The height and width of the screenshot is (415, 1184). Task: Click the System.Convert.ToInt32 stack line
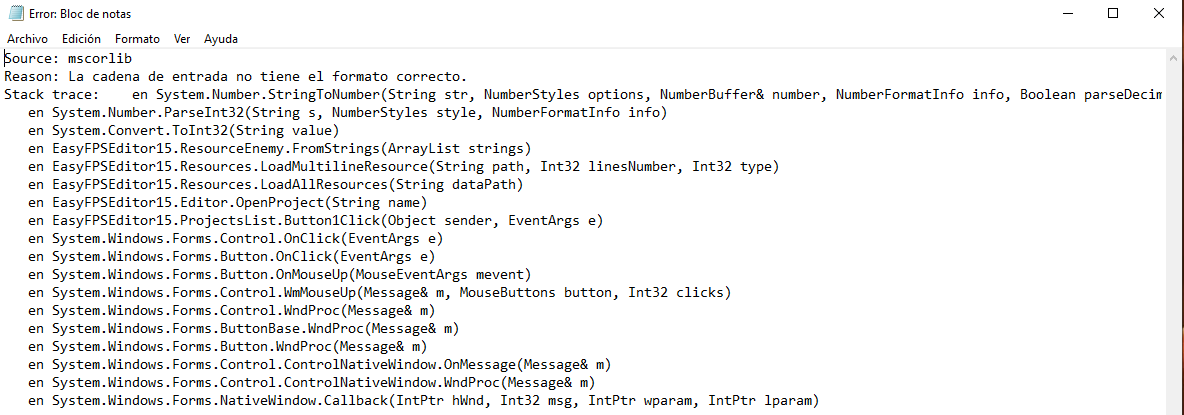[184, 130]
